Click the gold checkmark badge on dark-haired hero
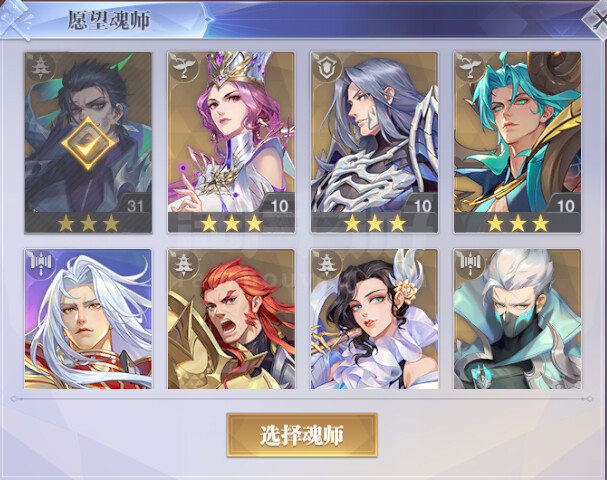 [88, 144]
